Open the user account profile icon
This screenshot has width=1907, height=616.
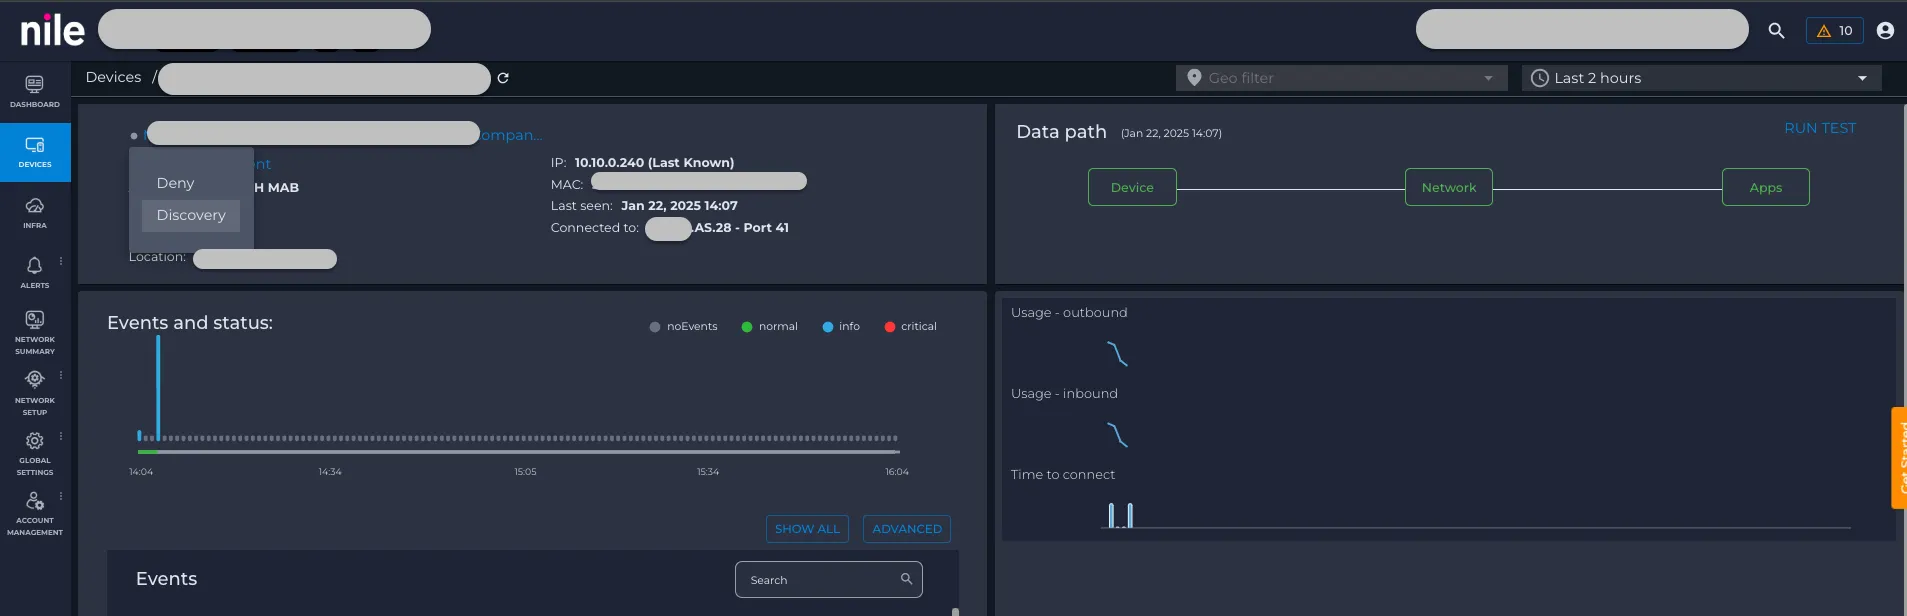[1885, 31]
